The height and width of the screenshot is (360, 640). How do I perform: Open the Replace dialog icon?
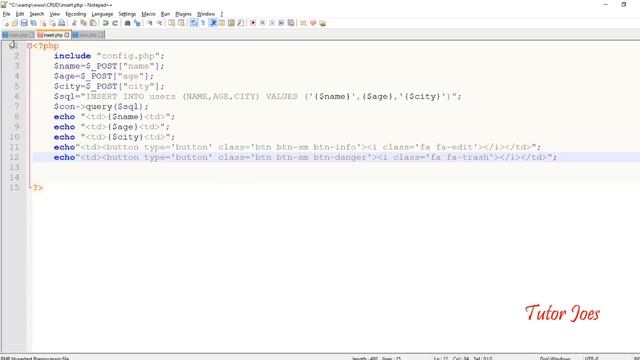137,23
